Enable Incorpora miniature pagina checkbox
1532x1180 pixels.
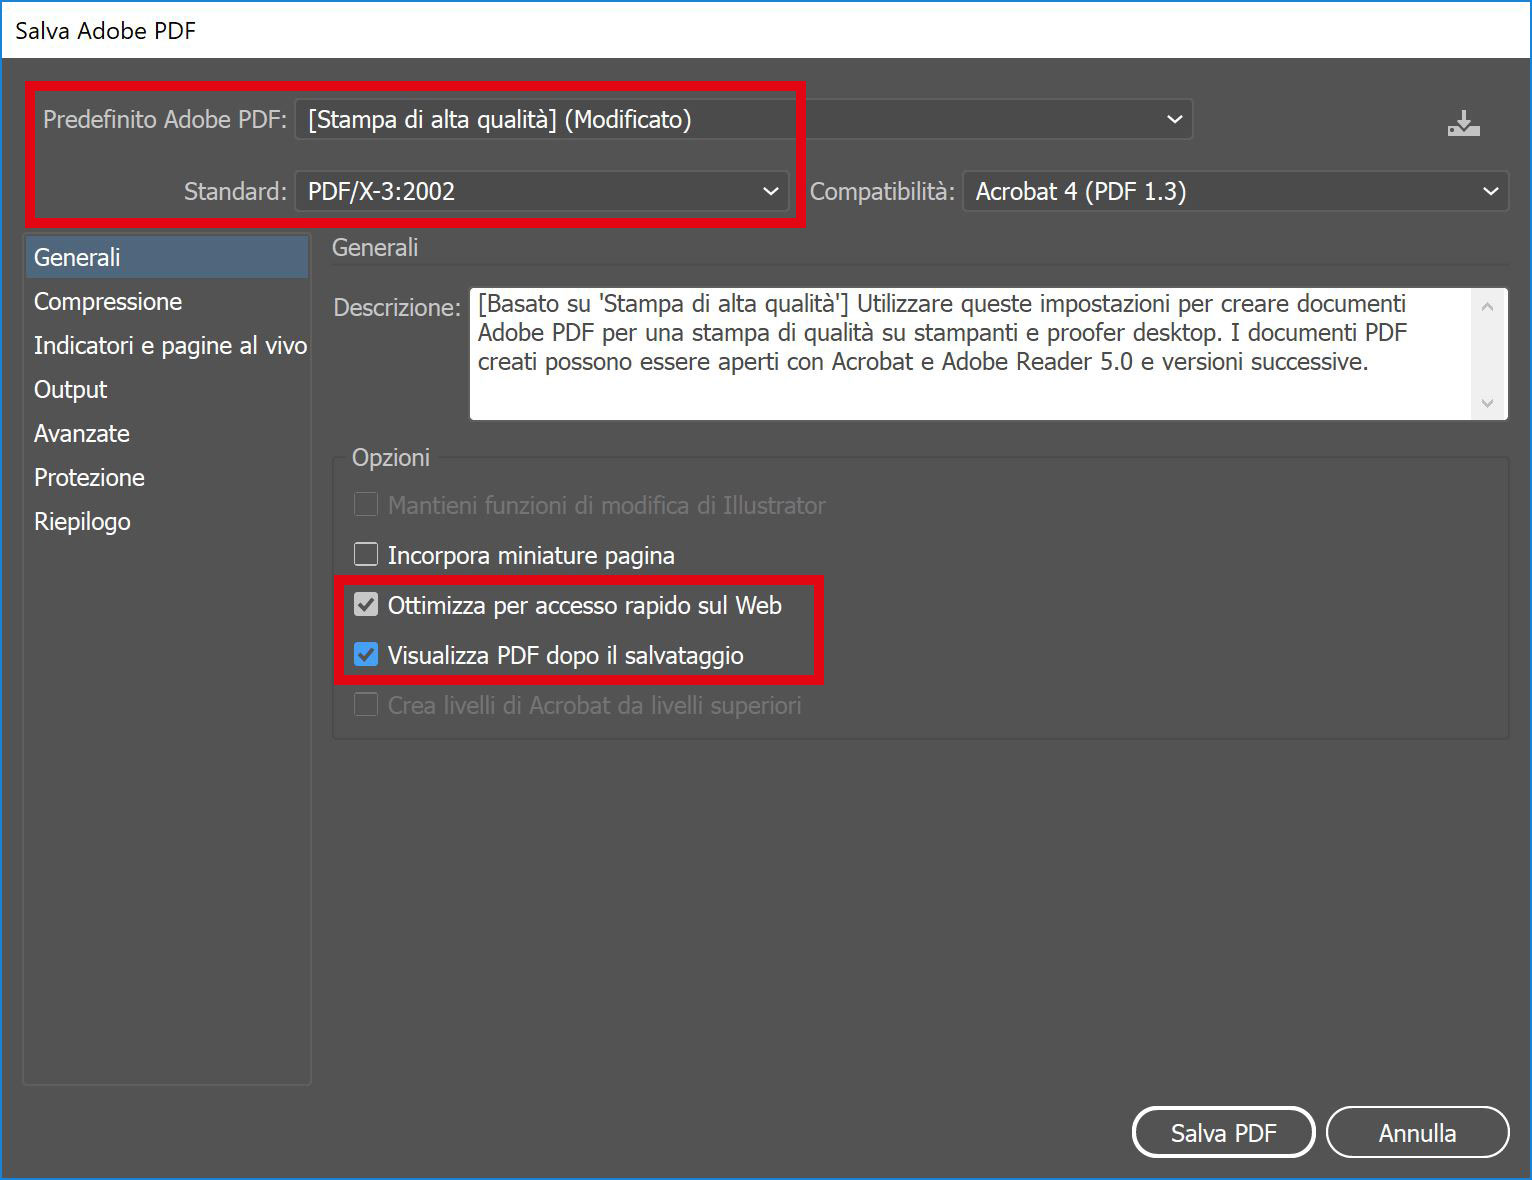coord(366,554)
